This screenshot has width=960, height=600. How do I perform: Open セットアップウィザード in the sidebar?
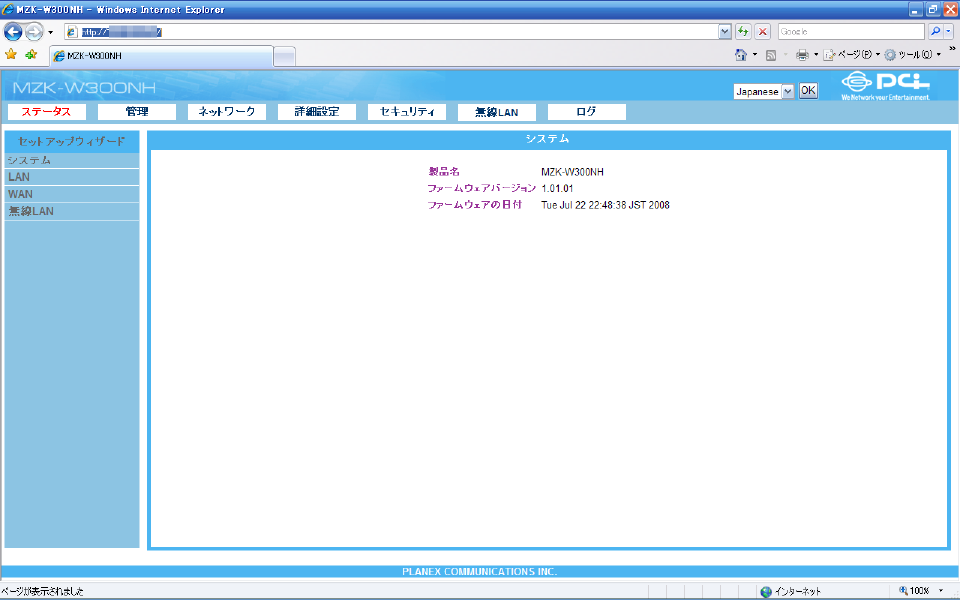pos(72,141)
